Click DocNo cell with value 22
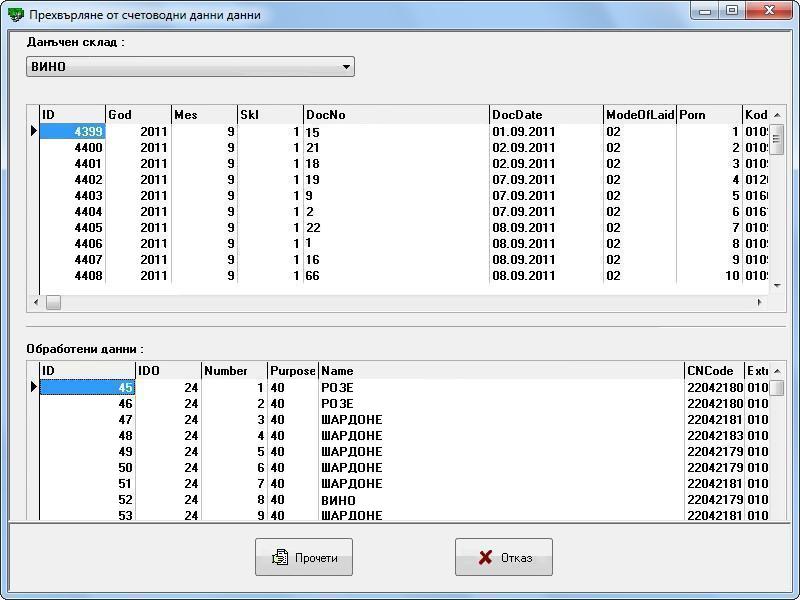Viewport: 800px width, 600px height. (396, 228)
